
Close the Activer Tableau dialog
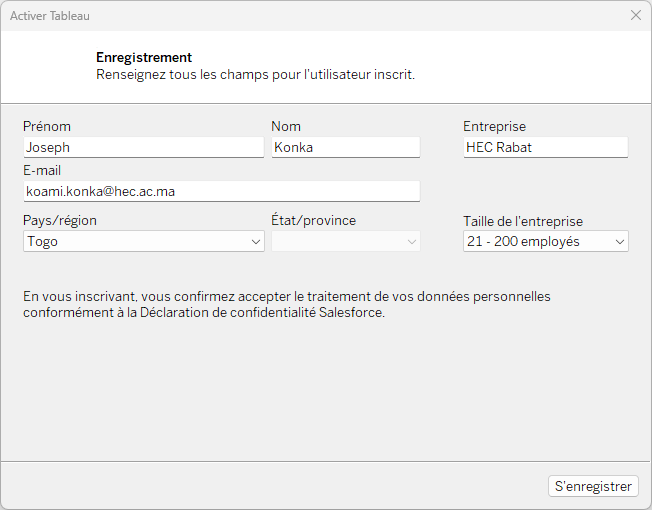(635, 15)
